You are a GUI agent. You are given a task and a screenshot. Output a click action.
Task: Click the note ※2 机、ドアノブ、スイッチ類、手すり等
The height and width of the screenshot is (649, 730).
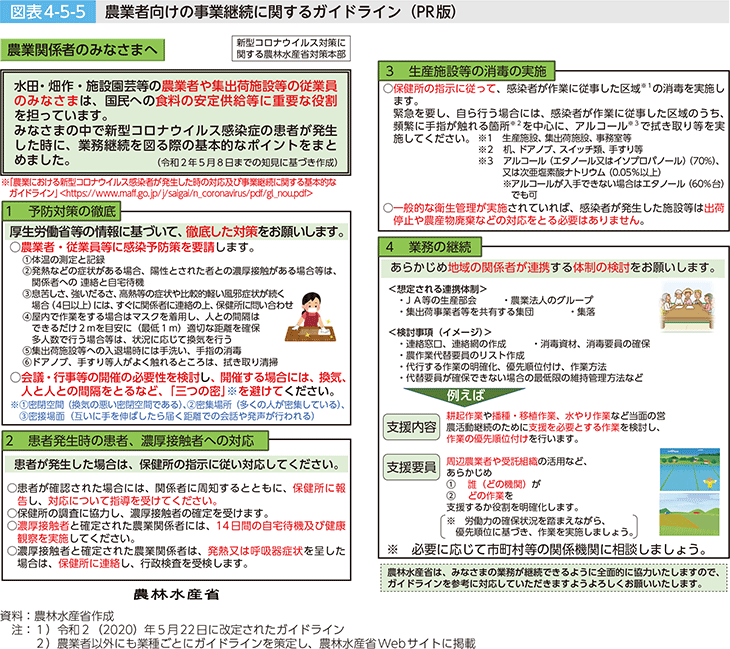coord(561,149)
